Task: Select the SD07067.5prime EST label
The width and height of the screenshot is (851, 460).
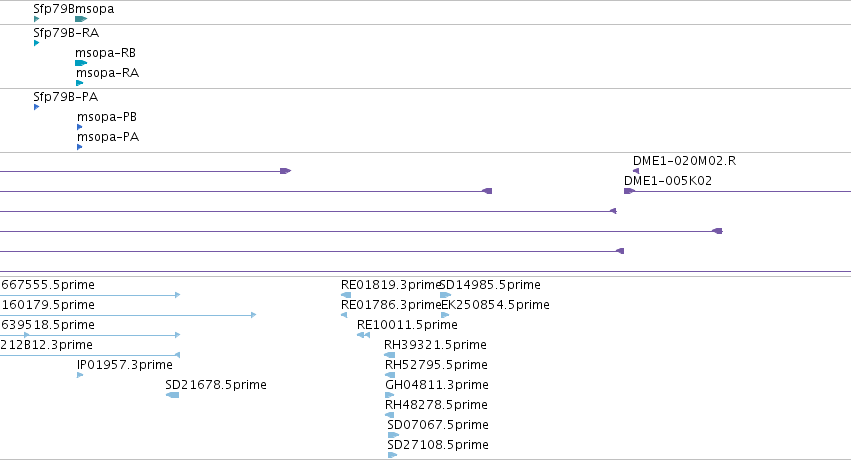Action: click(x=438, y=424)
